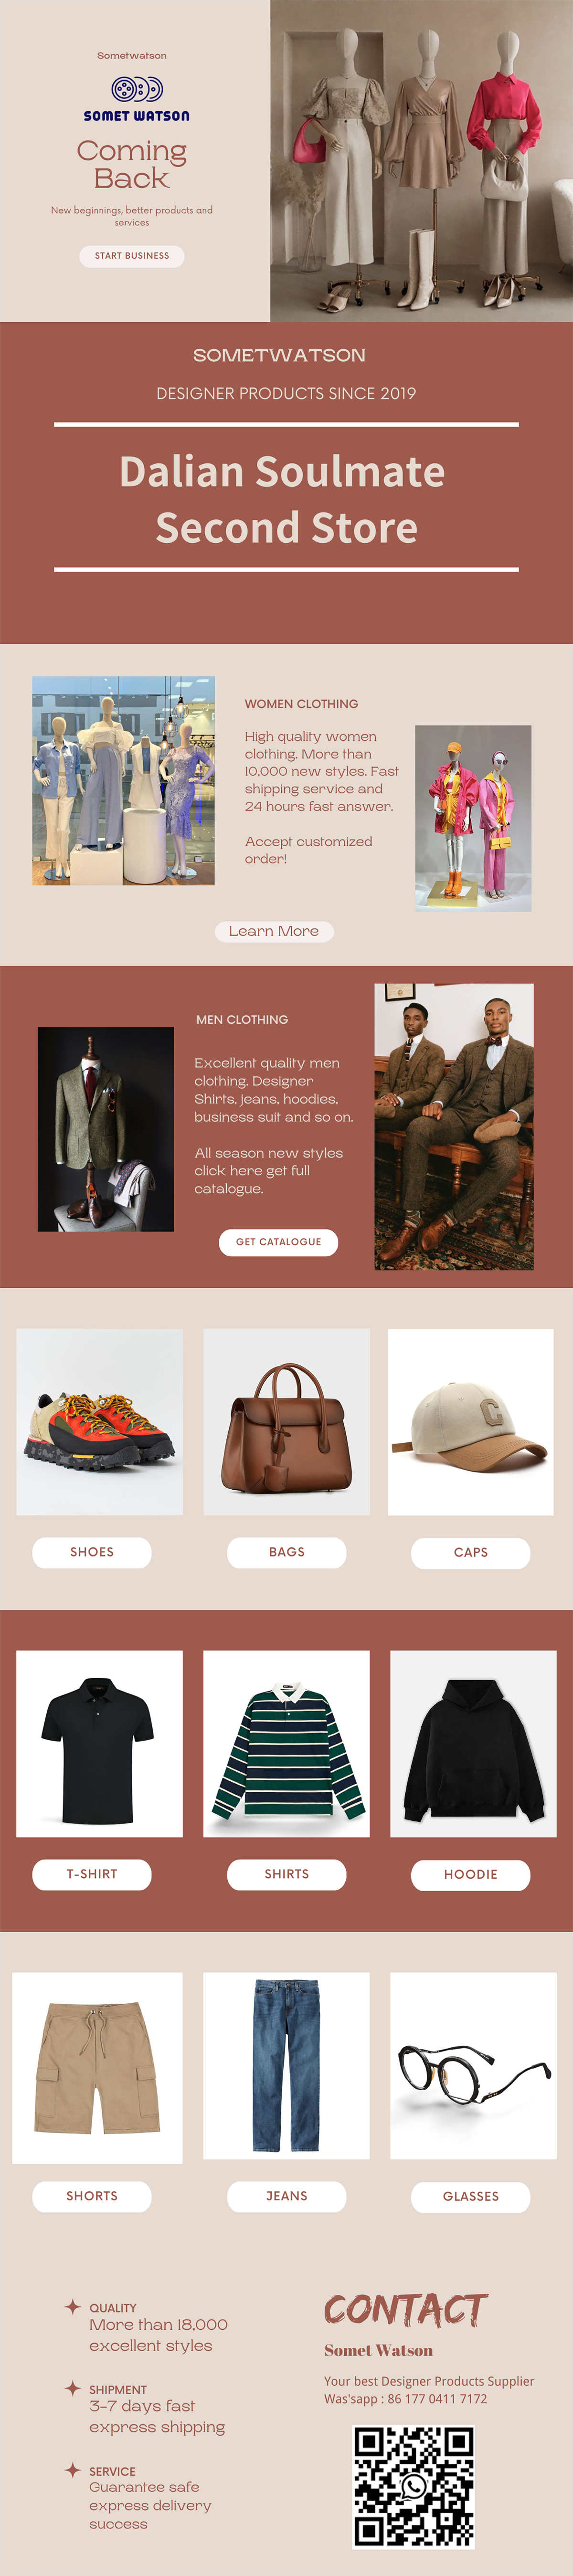
Task: Click the Dalian Soulmate Second Store heading
Action: (284, 499)
